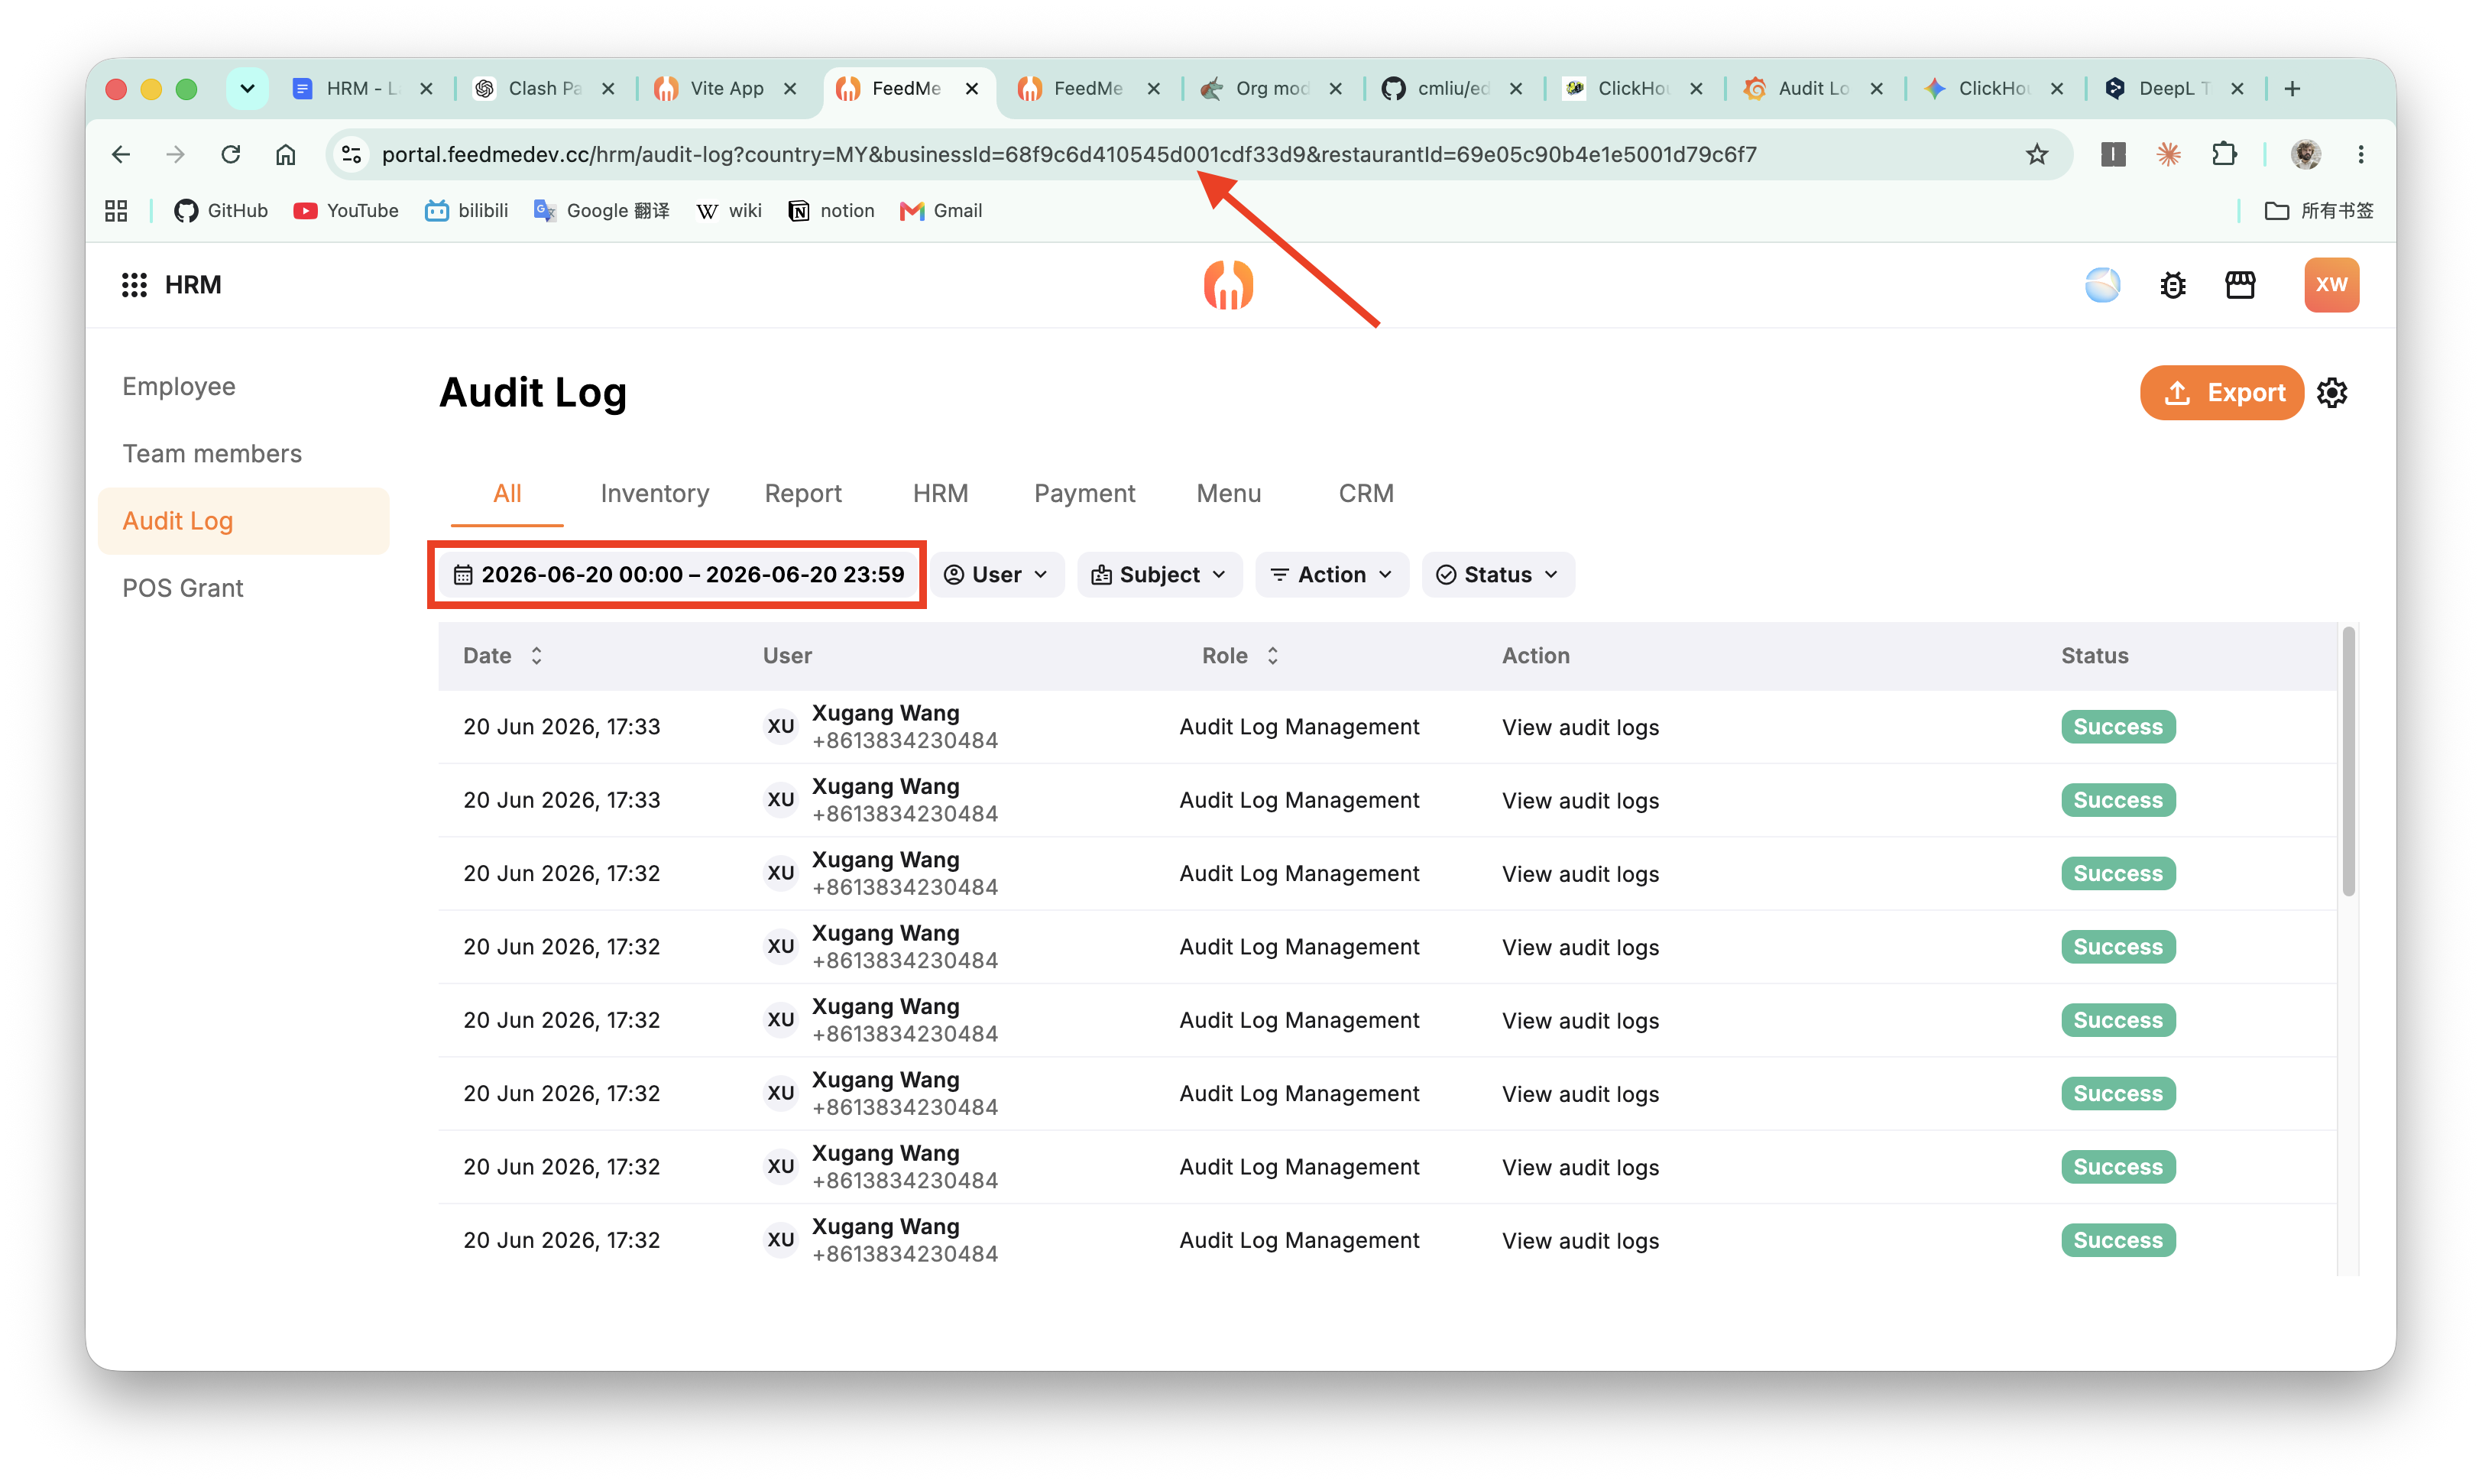Open the bookmarks apps grid
The height and width of the screenshot is (1484, 2482).
(x=116, y=210)
